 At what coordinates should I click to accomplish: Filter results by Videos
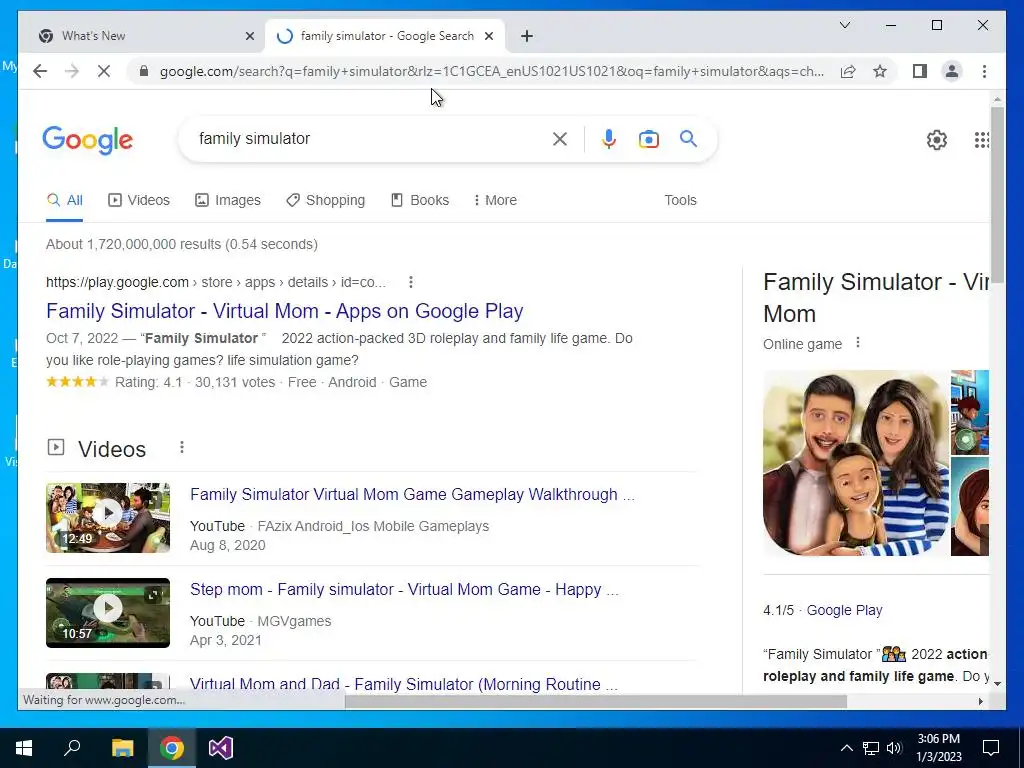[x=139, y=200]
